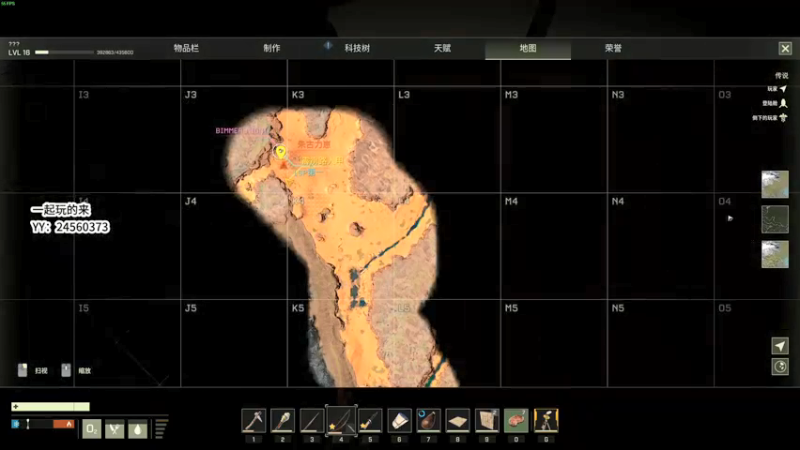Click the food status icon
800x450 pixels.
pos(114,429)
